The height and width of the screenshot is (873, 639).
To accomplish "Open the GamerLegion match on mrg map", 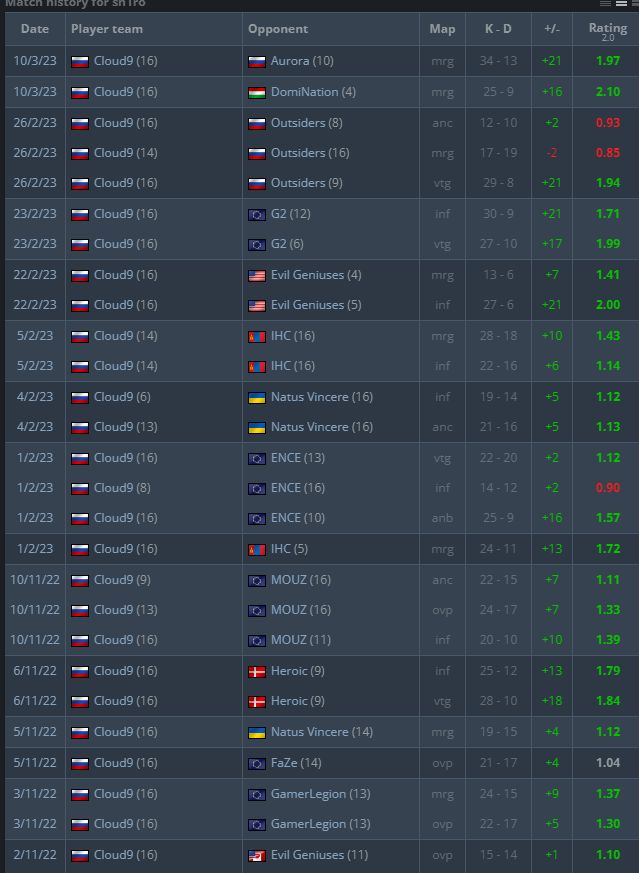I will click(x=321, y=794).
